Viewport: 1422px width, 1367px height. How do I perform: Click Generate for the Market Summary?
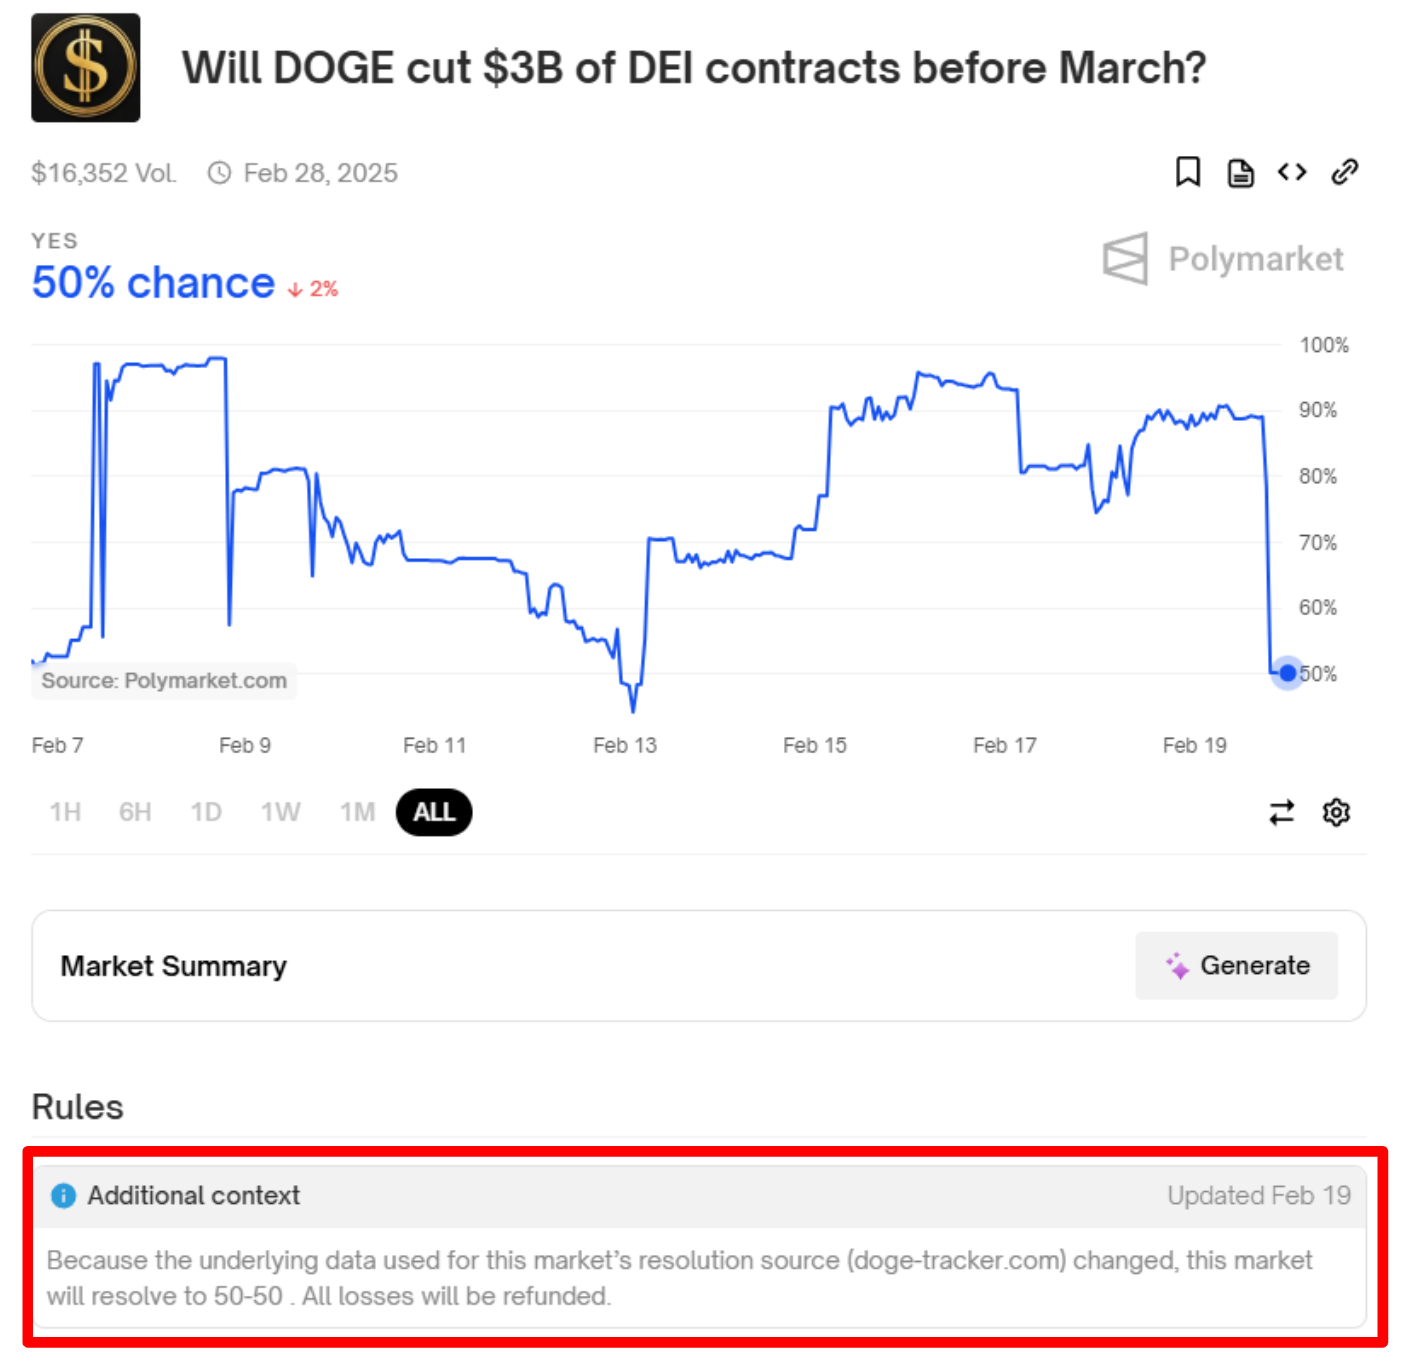pos(1236,966)
